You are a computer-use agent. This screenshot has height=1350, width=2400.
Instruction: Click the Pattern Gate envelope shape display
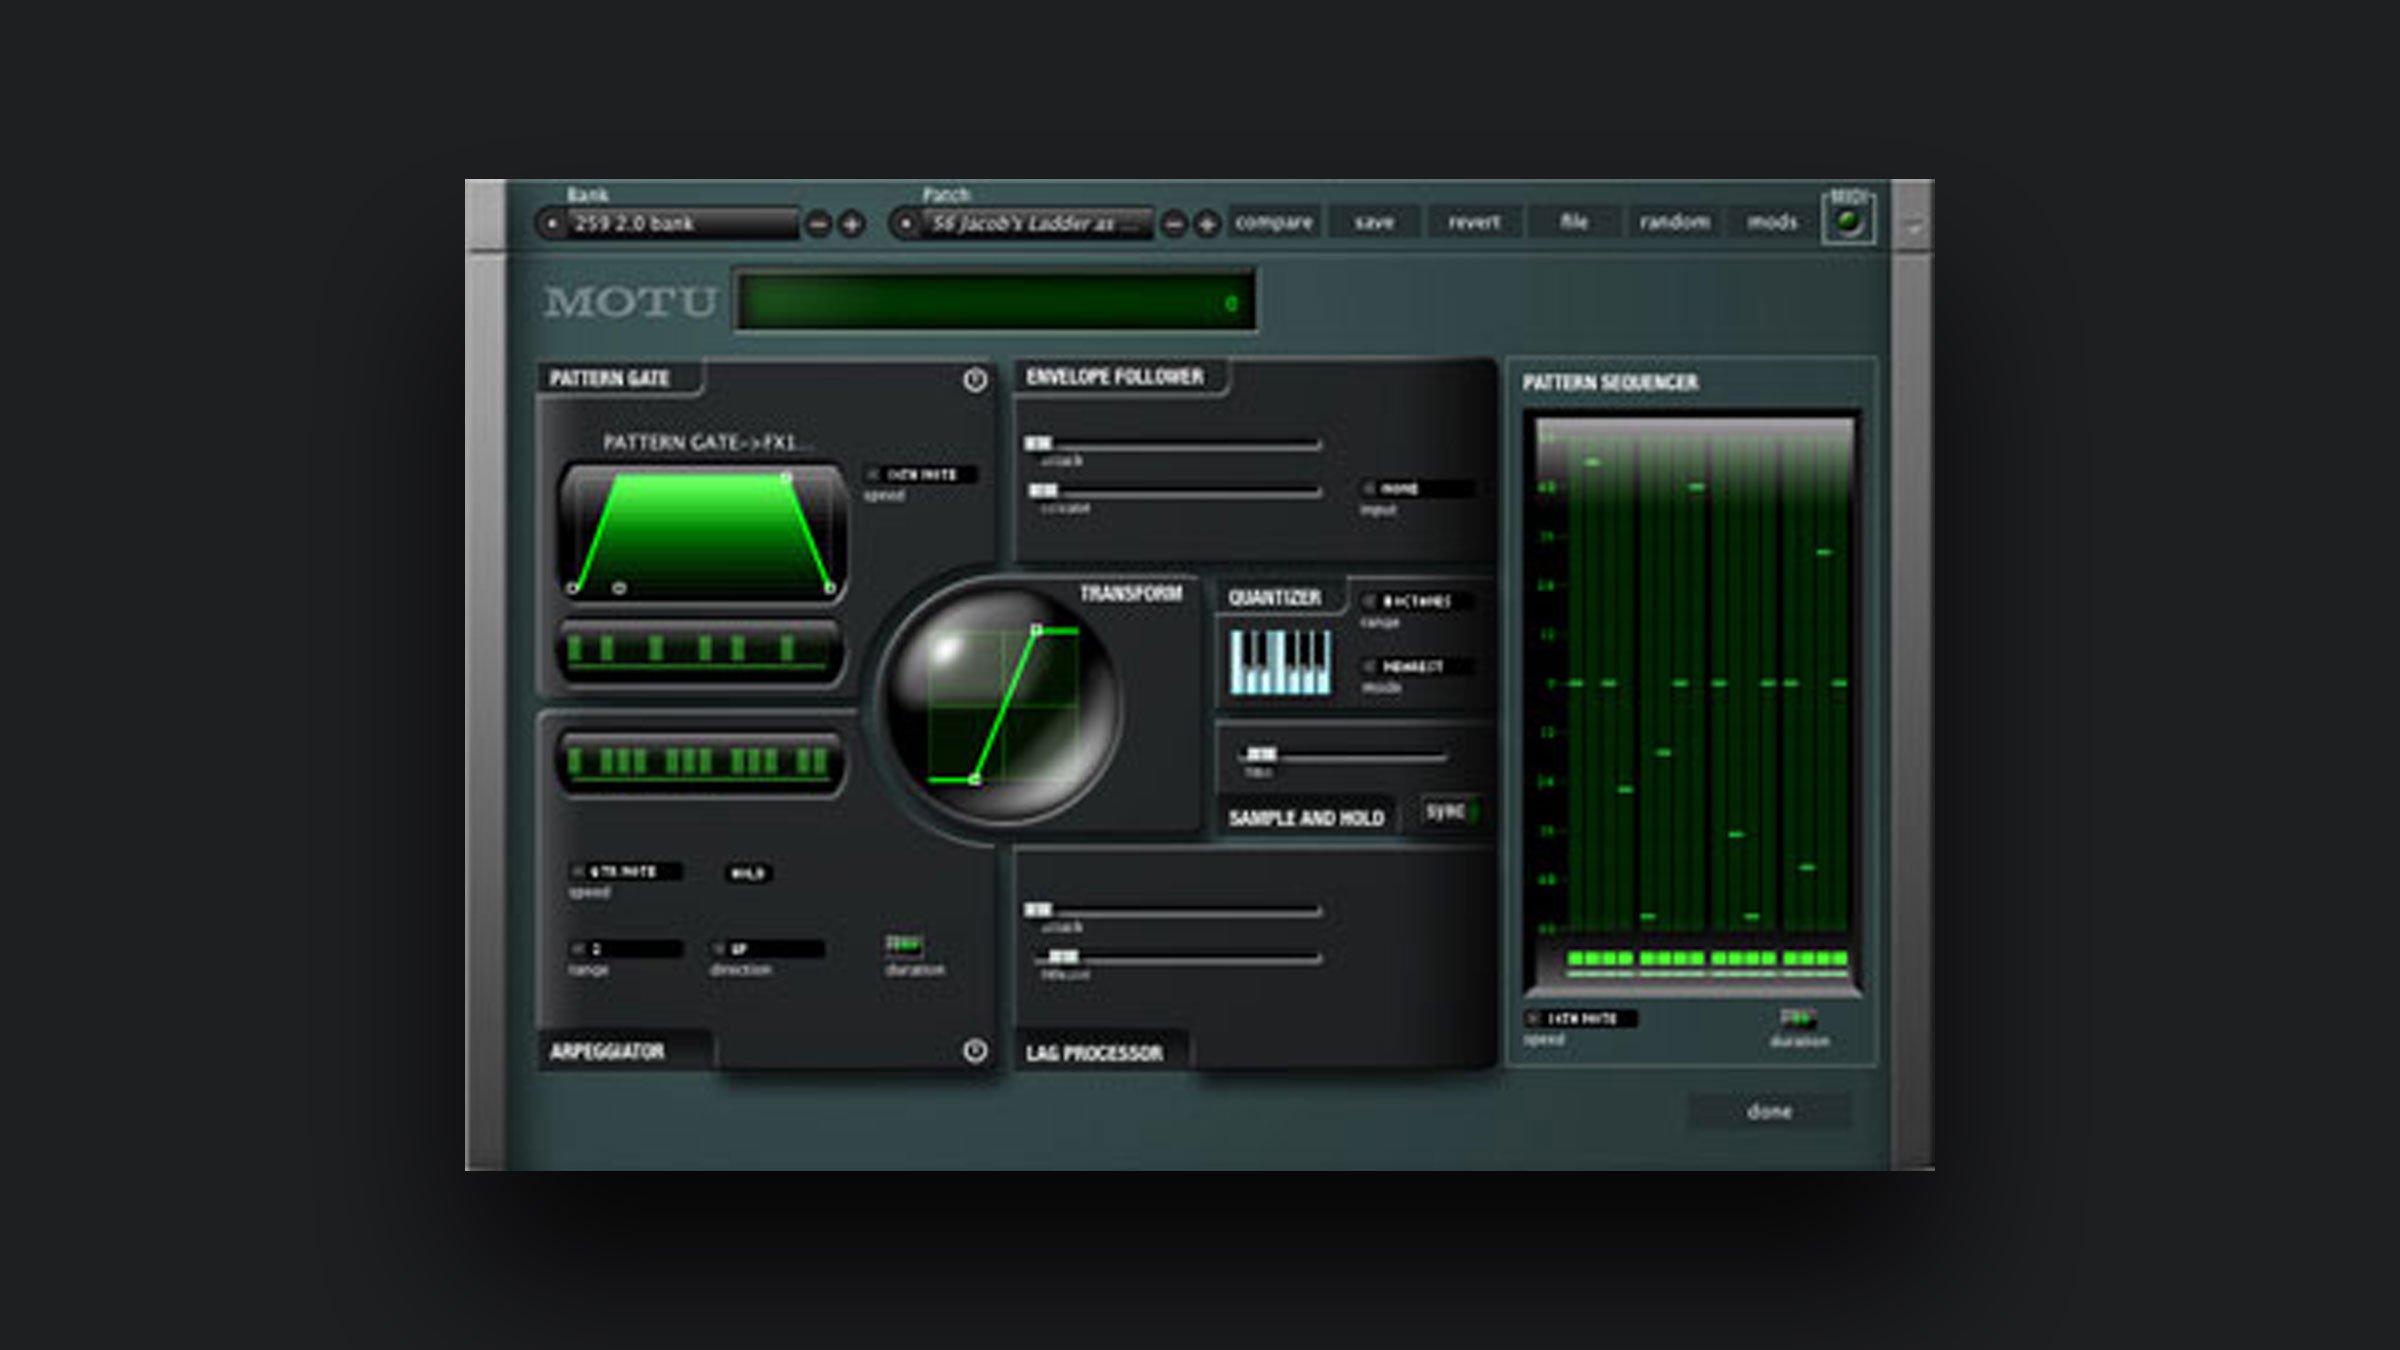(x=700, y=530)
